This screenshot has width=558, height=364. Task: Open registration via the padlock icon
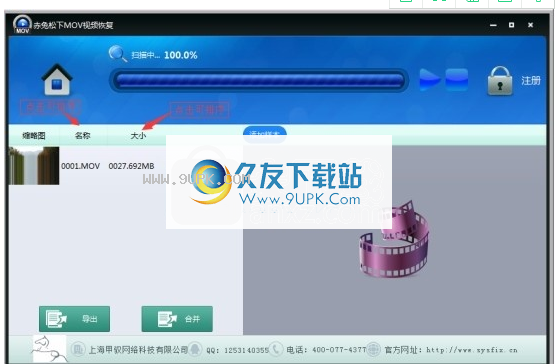tap(500, 81)
